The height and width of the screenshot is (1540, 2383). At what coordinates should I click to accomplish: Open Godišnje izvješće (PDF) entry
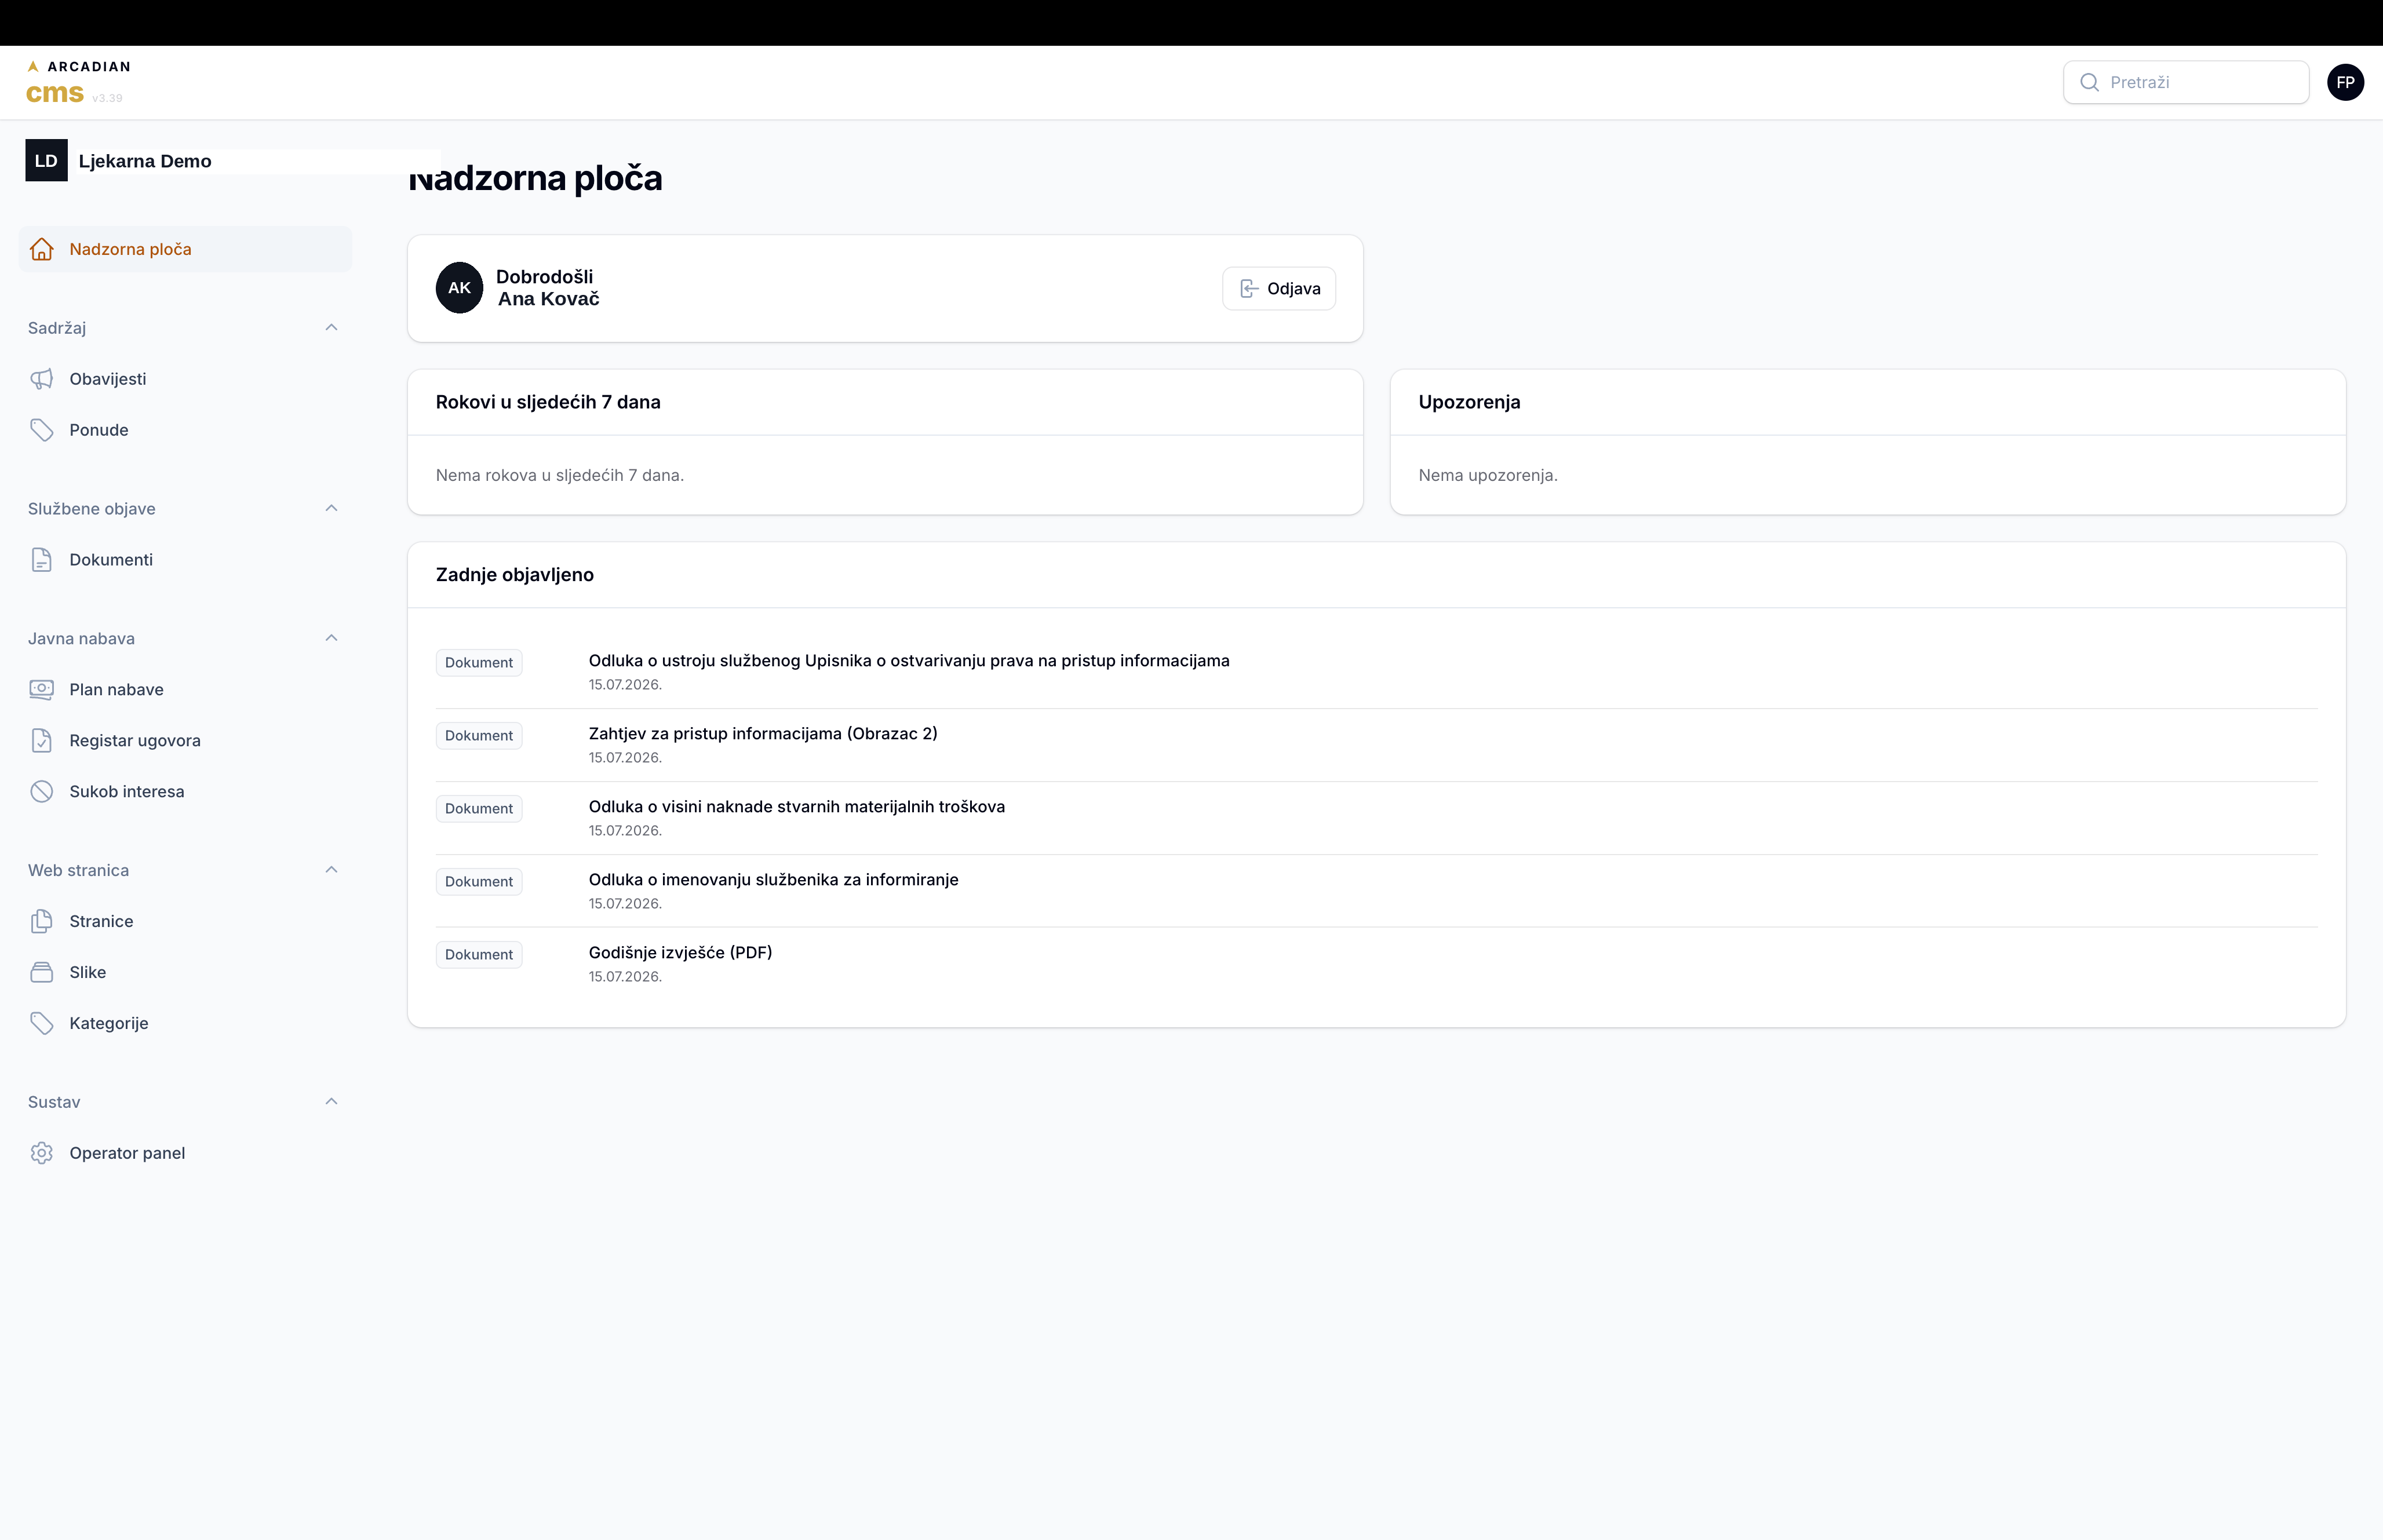(x=680, y=953)
